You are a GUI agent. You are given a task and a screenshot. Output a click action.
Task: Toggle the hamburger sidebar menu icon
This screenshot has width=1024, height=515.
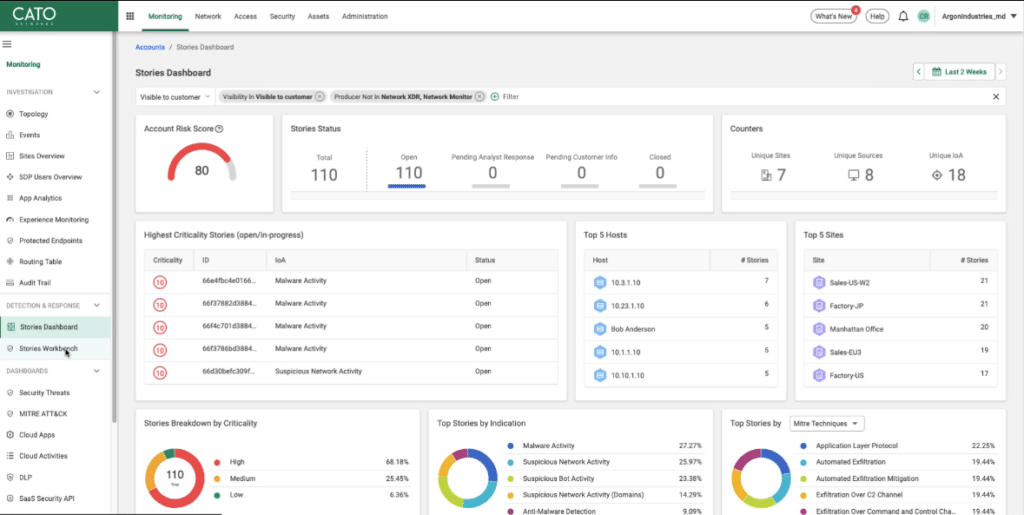coord(7,44)
